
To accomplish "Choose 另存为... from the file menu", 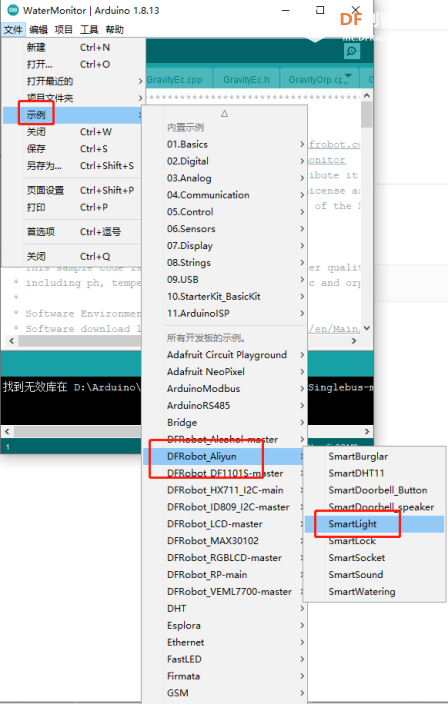I will (x=73, y=165).
